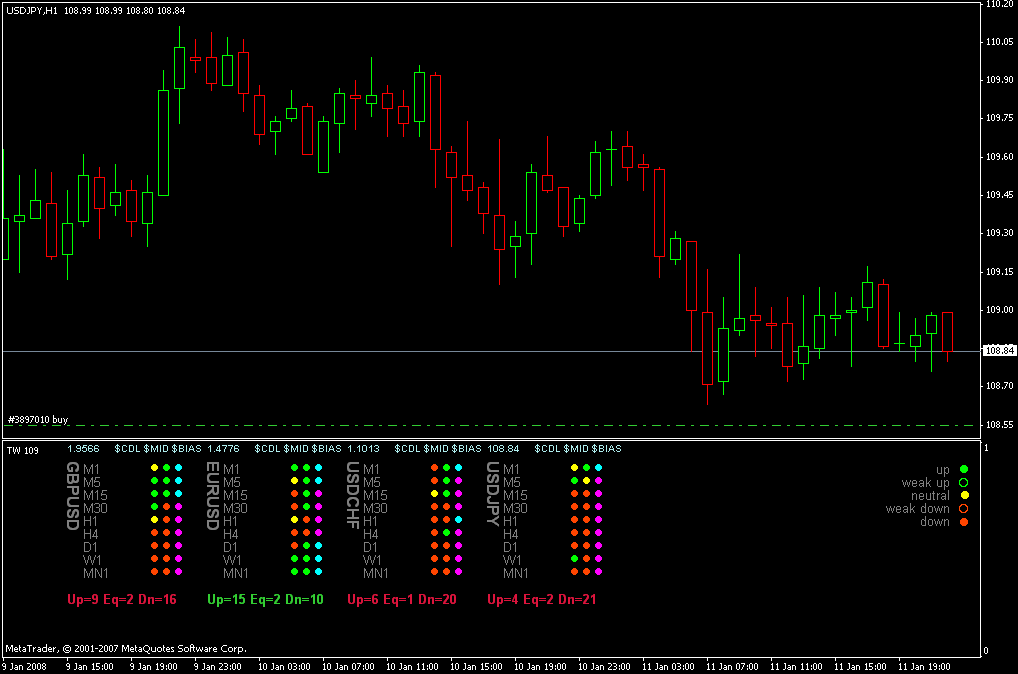Click the 'USDJPY,H1' chart title text
The image size is (1018, 674).
click(x=31, y=9)
